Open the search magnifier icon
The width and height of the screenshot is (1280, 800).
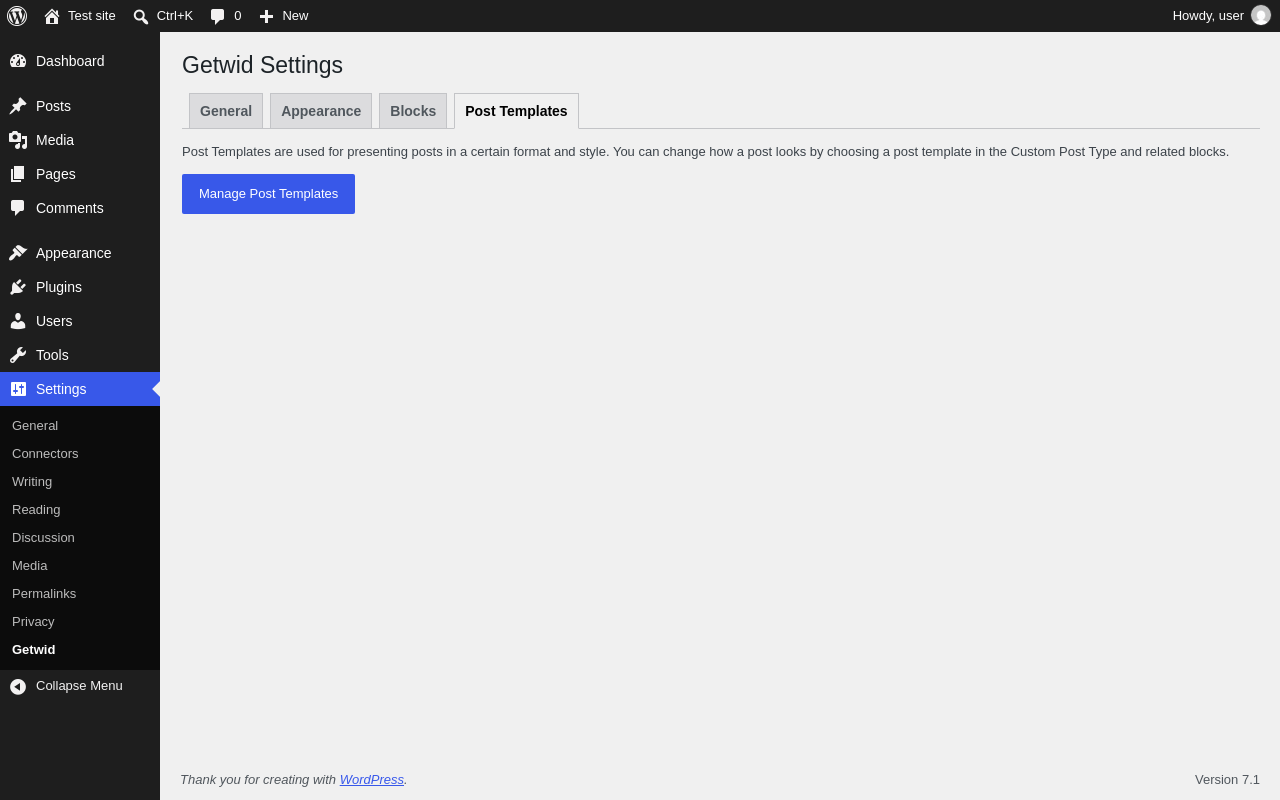141,16
